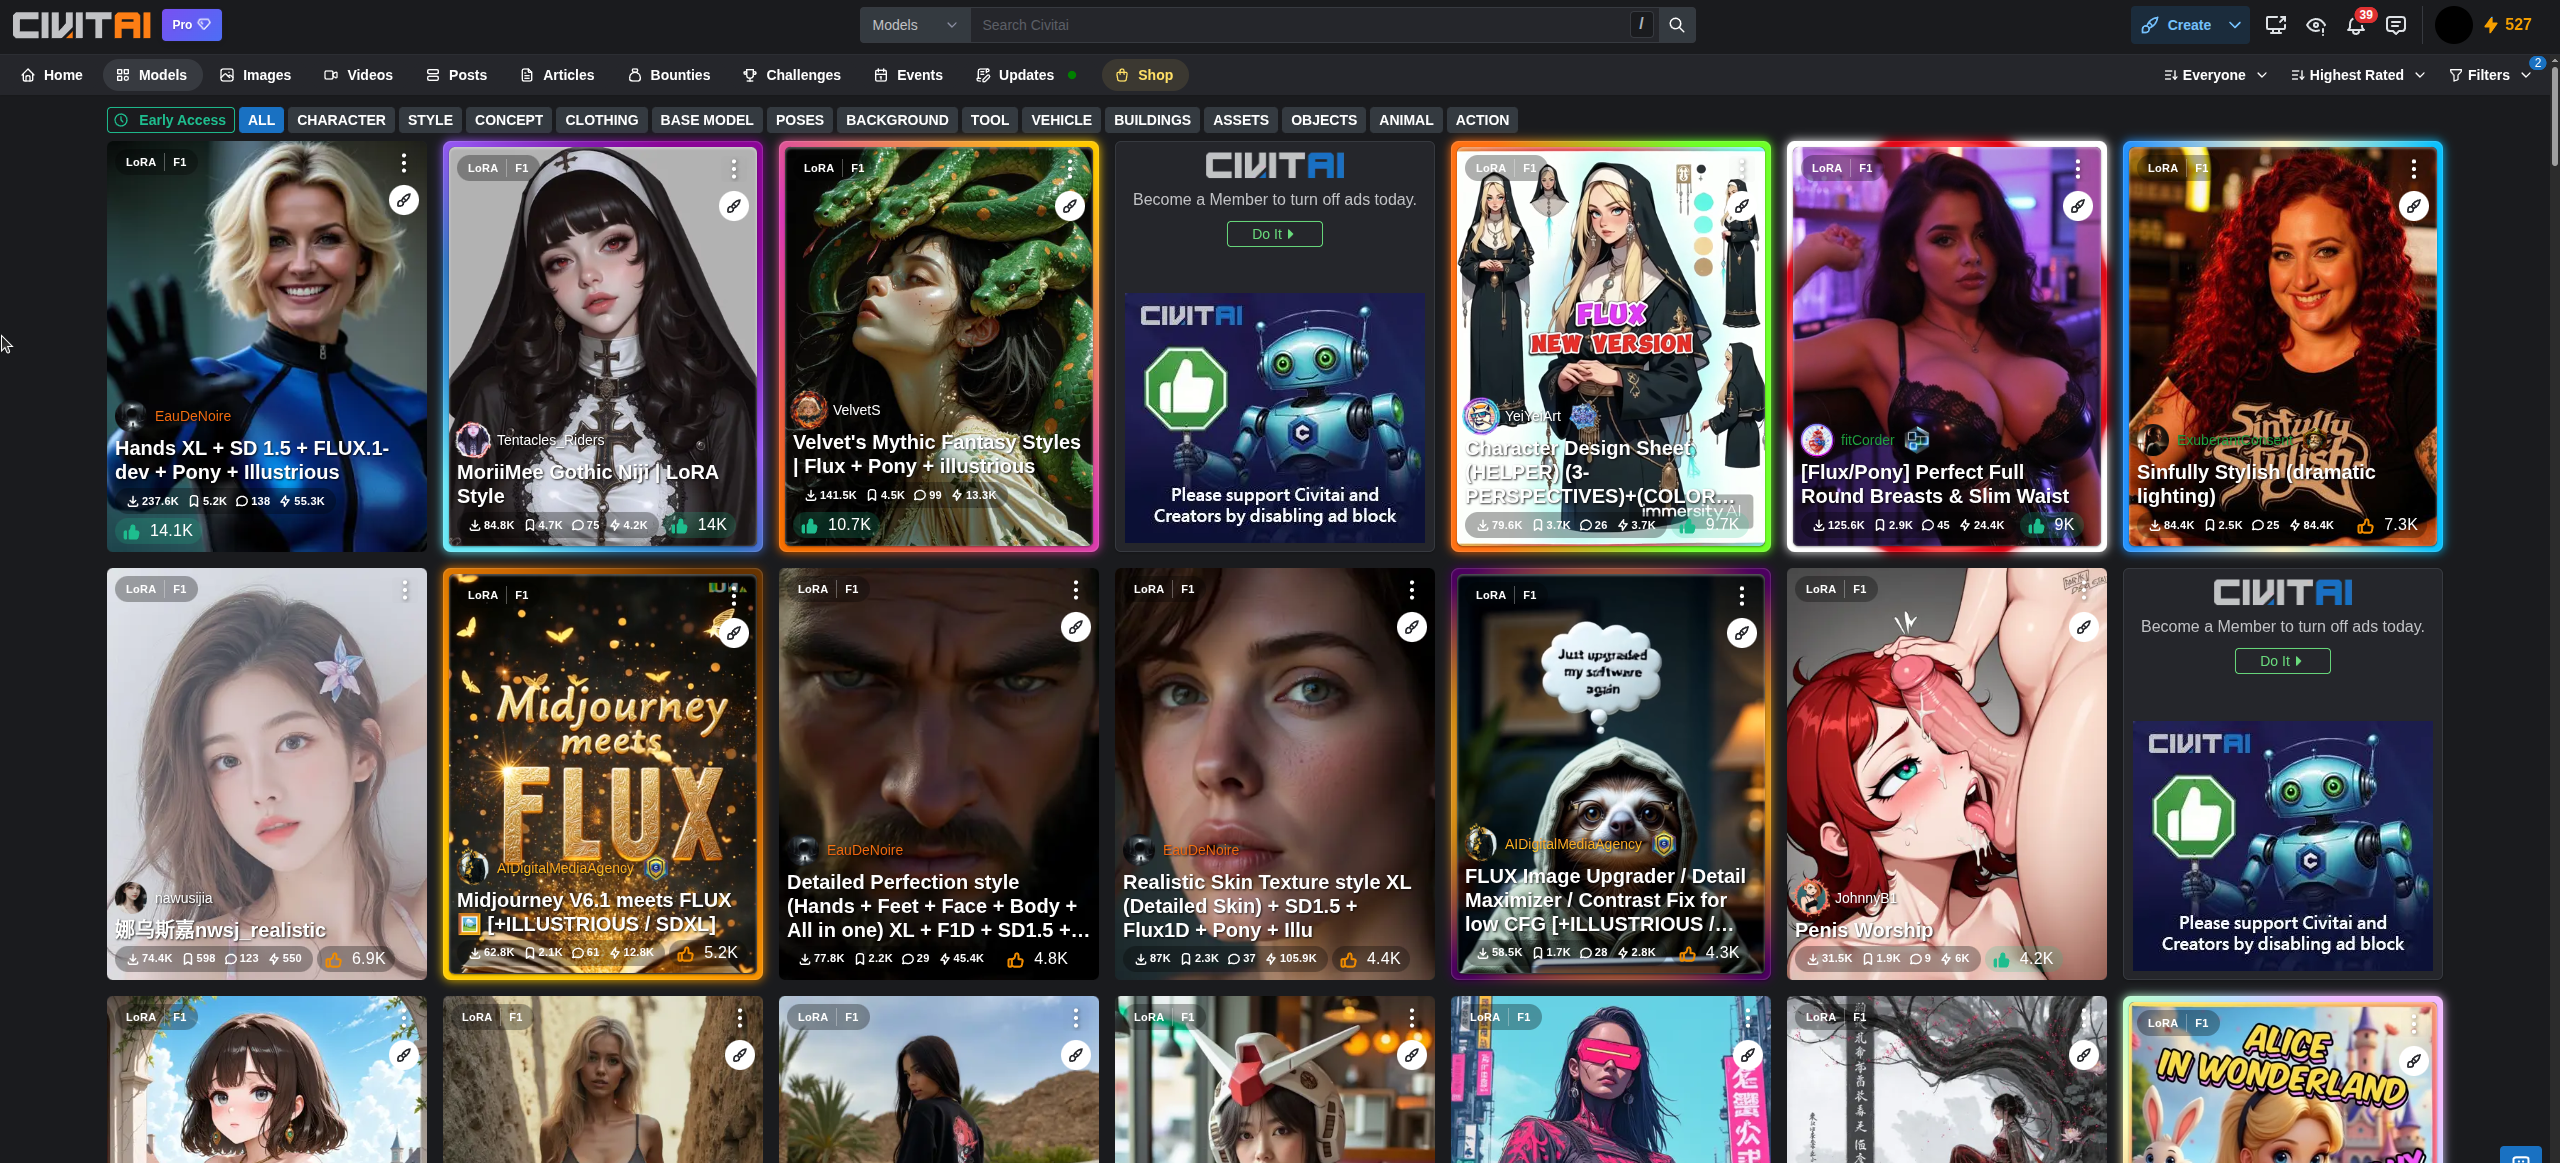Expand the Everyone feed dropdown

point(2215,75)
